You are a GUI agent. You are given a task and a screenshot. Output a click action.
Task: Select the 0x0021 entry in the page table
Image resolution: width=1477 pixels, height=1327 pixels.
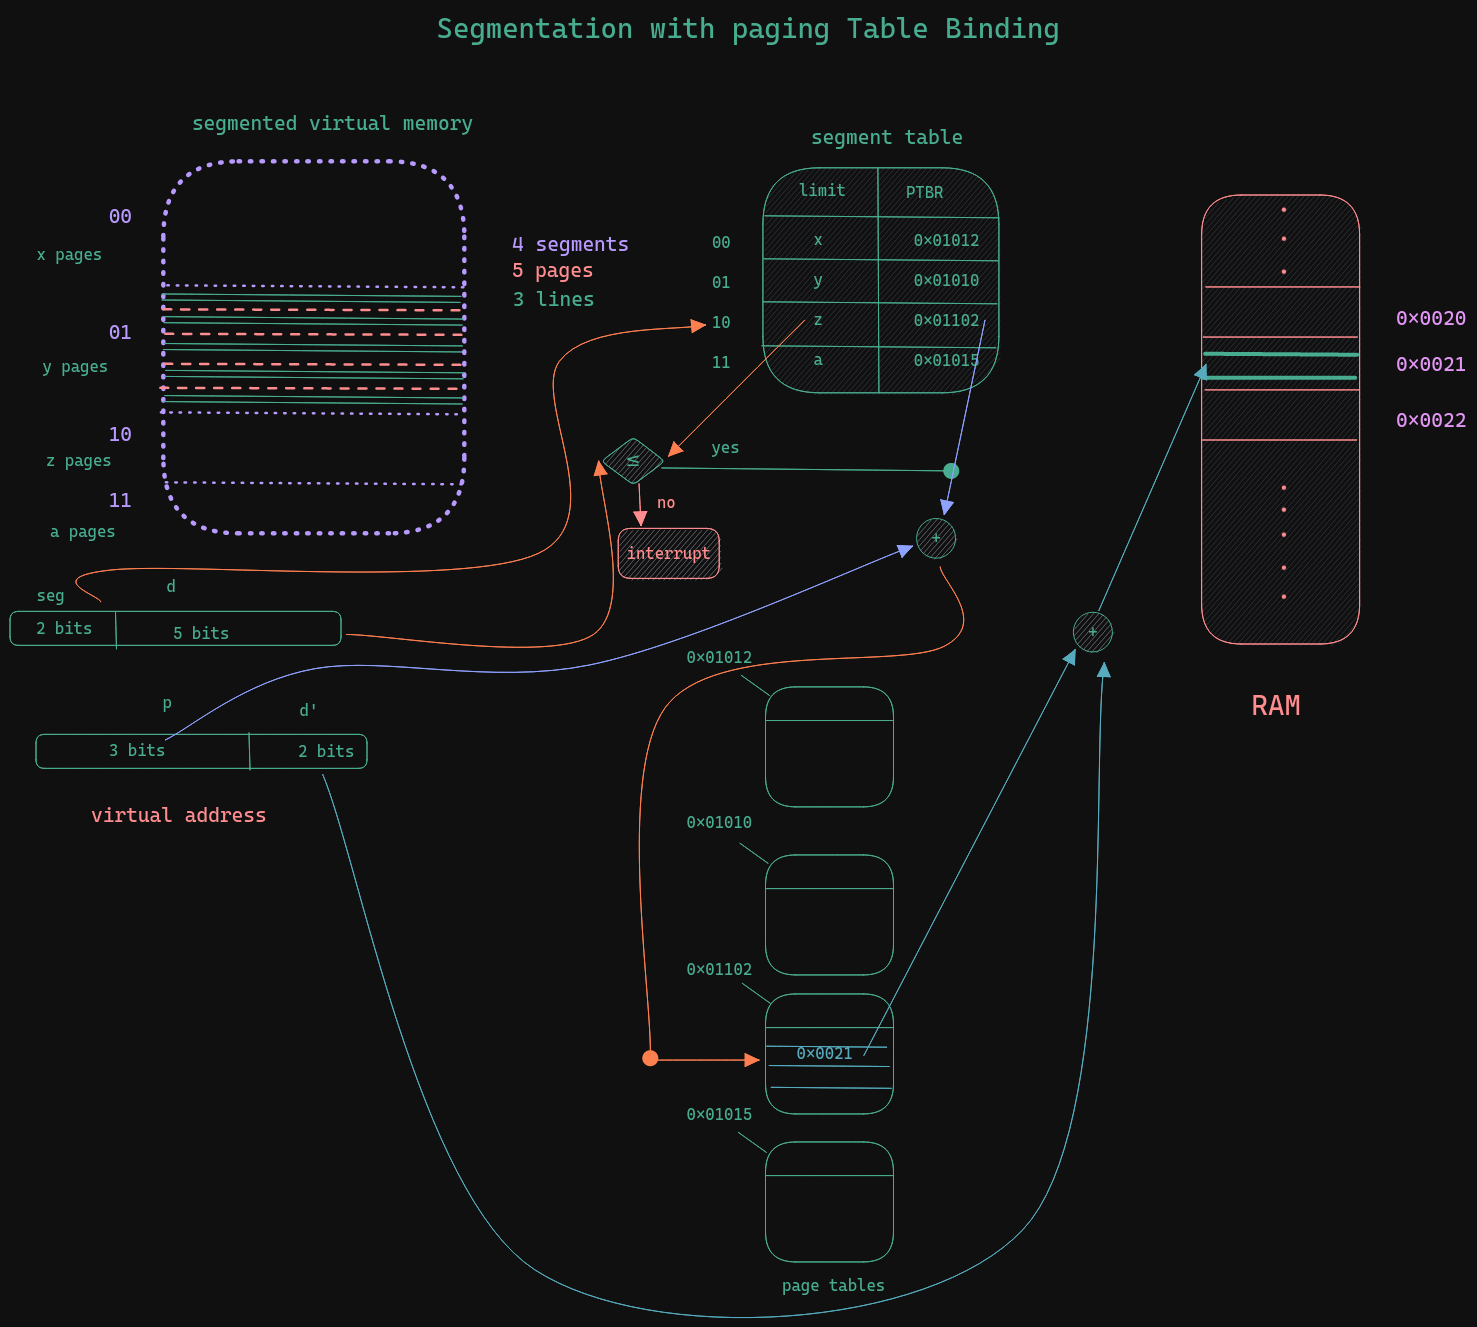point(825,1053)
